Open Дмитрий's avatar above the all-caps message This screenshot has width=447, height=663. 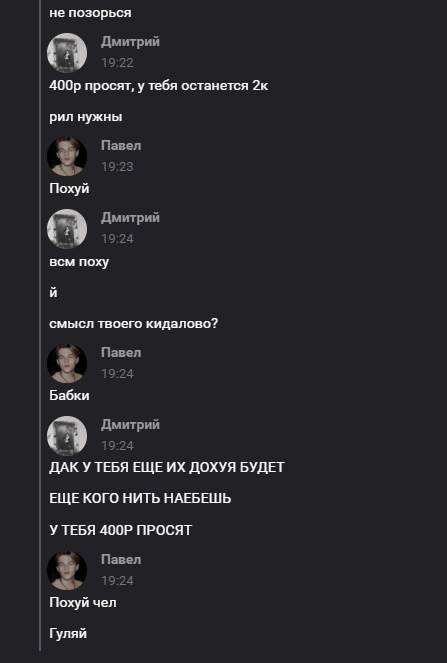point(67,436)
